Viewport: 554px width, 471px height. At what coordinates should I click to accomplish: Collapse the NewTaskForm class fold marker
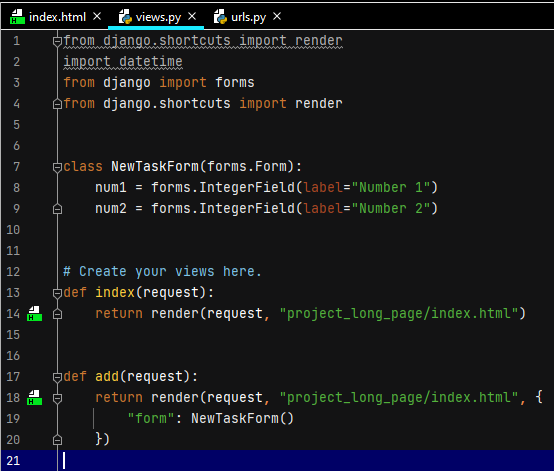57,167
